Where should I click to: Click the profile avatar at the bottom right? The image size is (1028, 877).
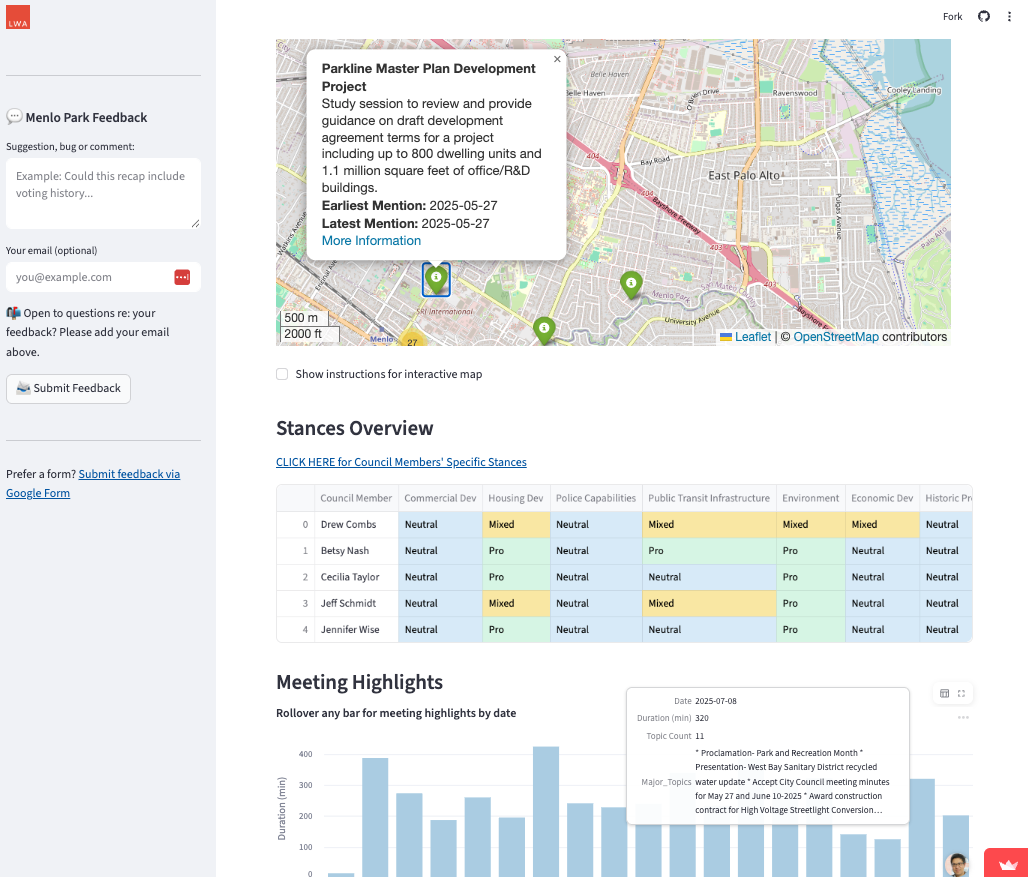click(x=957, y=862)
